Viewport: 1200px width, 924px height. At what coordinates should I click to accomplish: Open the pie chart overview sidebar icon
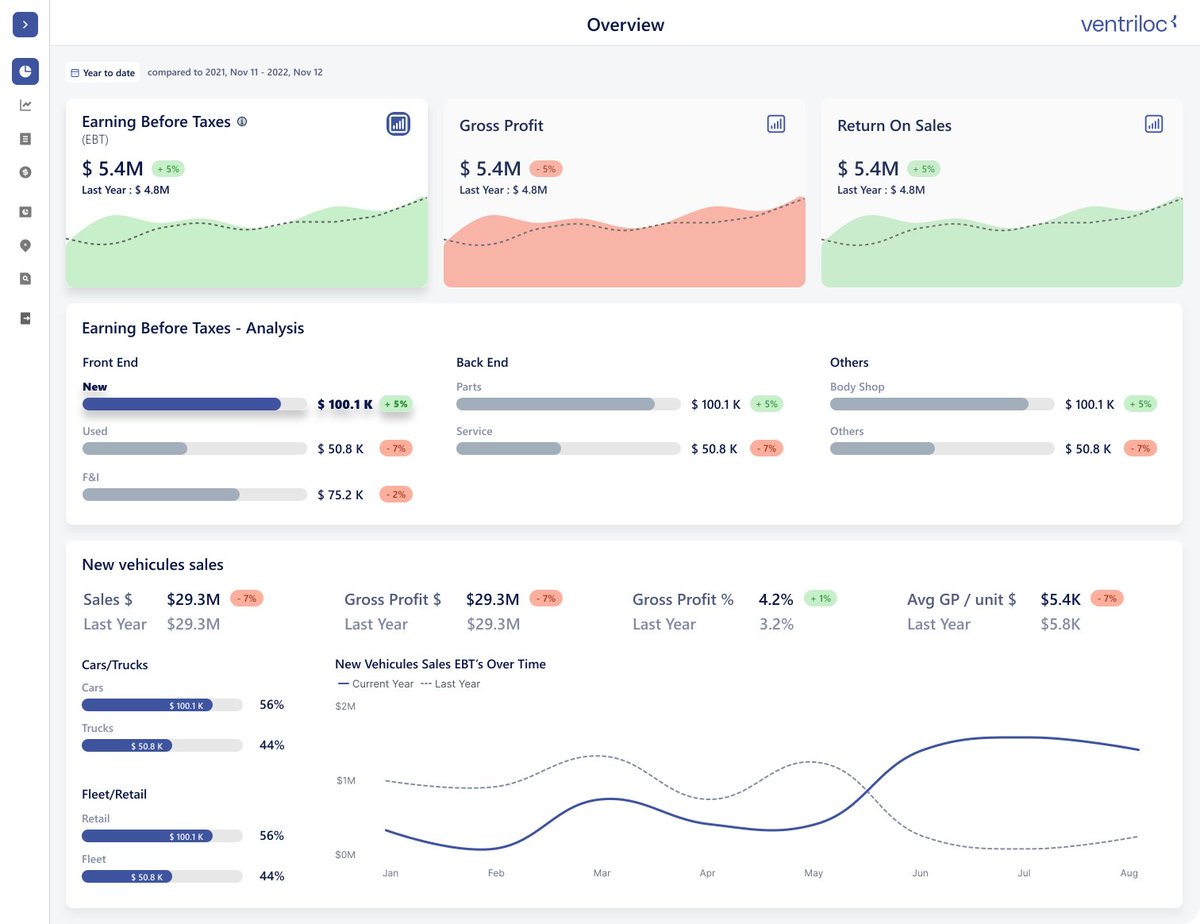click(x=25, y=71)
